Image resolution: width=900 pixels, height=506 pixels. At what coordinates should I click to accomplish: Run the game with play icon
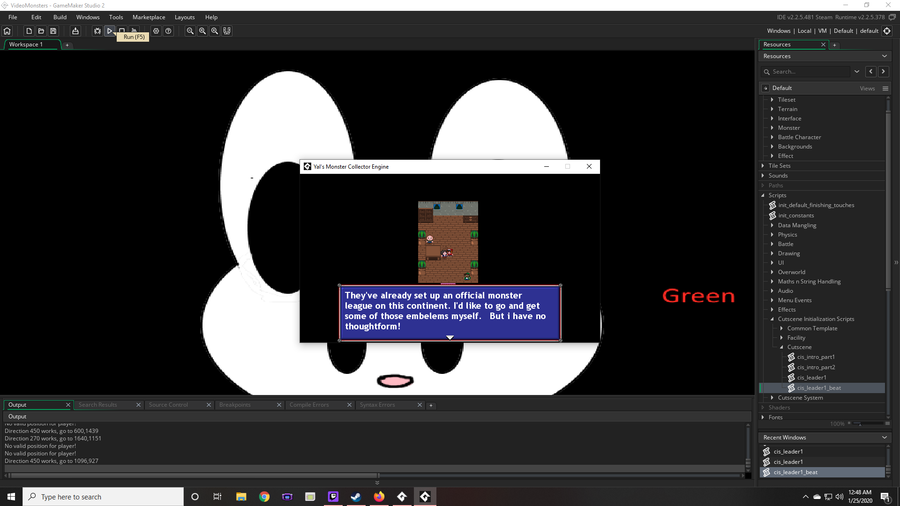[x=109, y=31]
